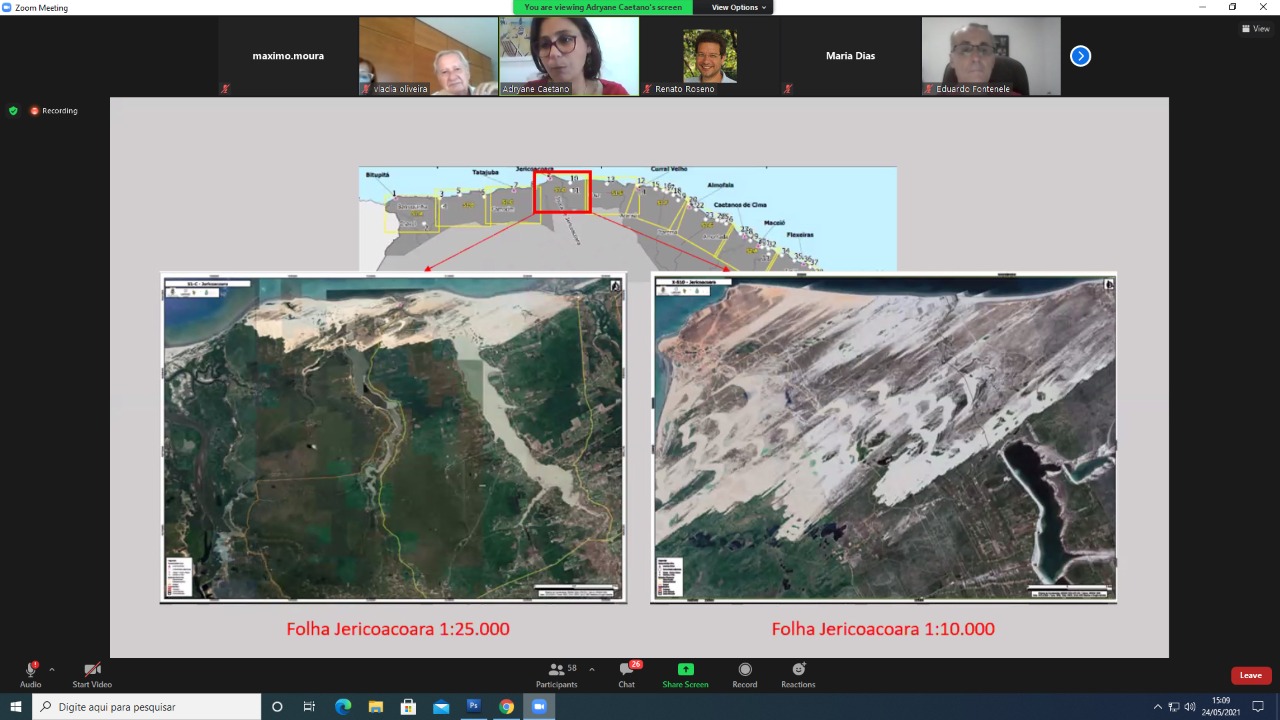Open Google Chrome from the taskbar
This screenshot has width=1280, height=720.
pyautogui.click(x=507, y=707)
